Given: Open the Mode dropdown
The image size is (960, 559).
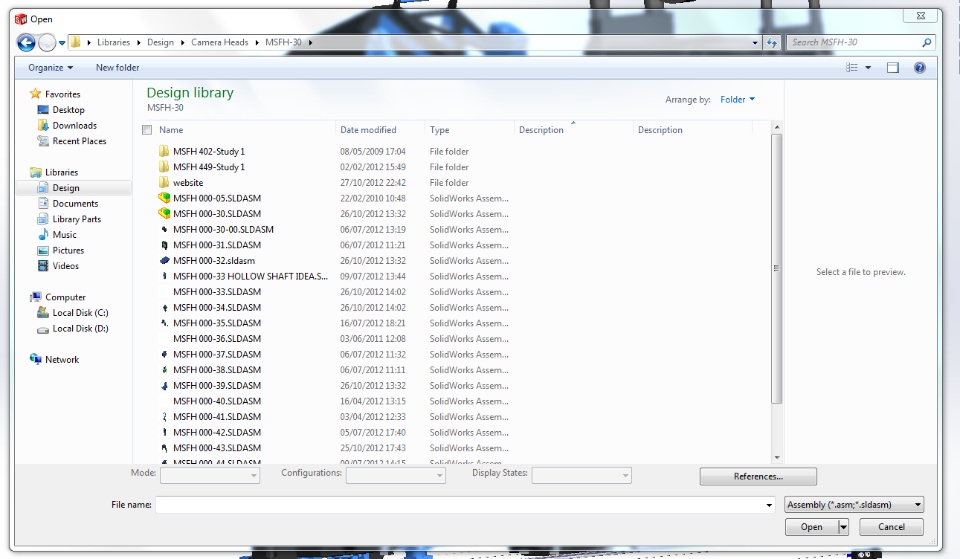Looking at the screenshot, I should pyautogui.click(x=210, y=475).
